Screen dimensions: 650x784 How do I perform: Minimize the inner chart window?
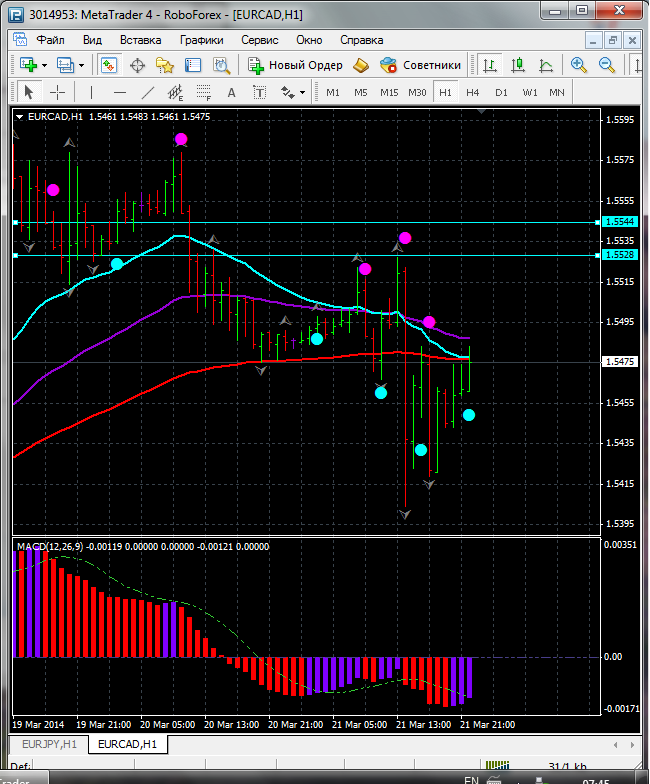593,40
